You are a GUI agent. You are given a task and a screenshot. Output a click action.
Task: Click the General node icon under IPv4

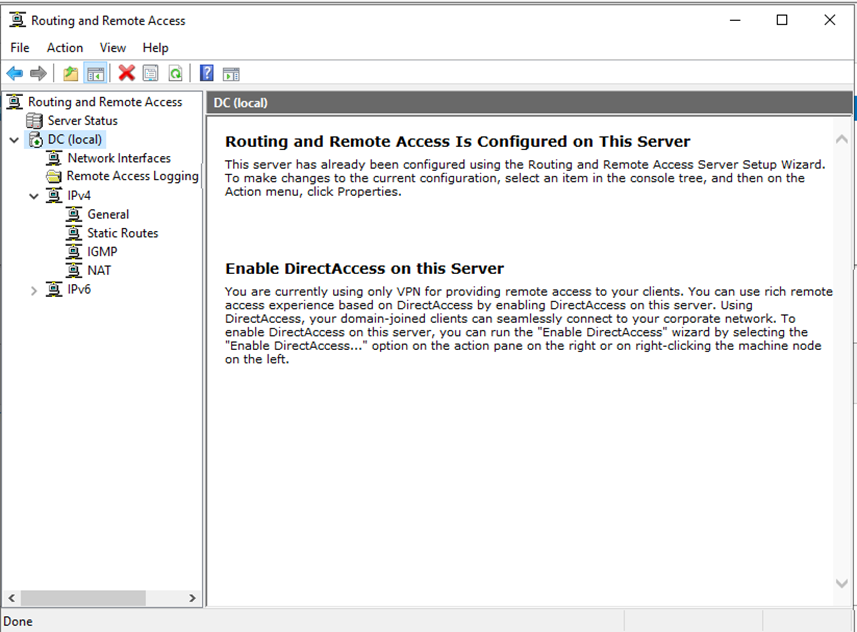click(74, 214)
